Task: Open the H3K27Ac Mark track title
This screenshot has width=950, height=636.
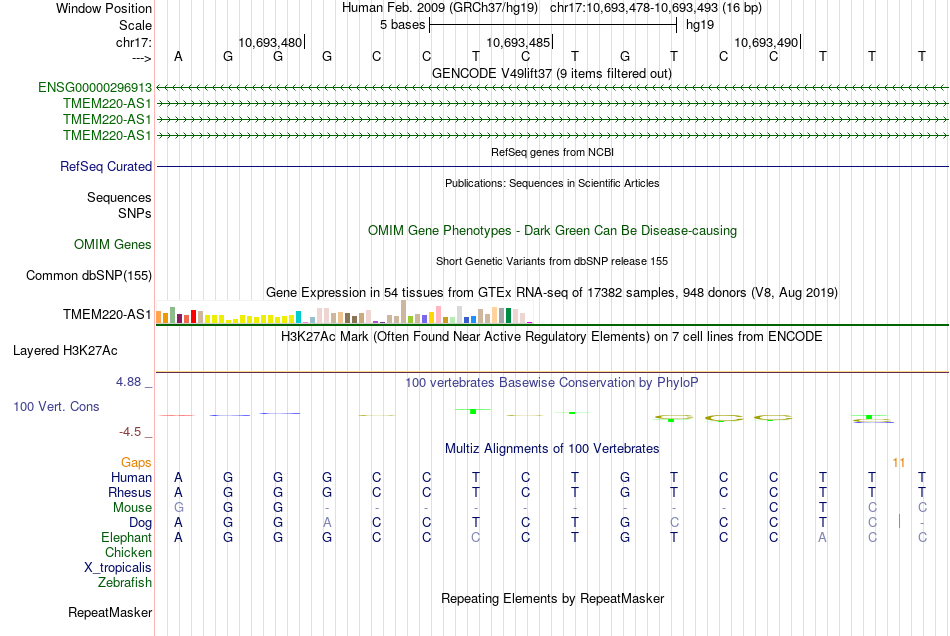Action: coord(552,337)
